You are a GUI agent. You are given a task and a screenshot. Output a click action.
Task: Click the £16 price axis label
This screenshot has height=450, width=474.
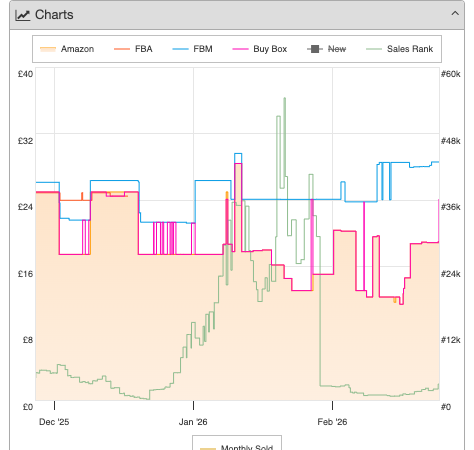click(26, 274)
